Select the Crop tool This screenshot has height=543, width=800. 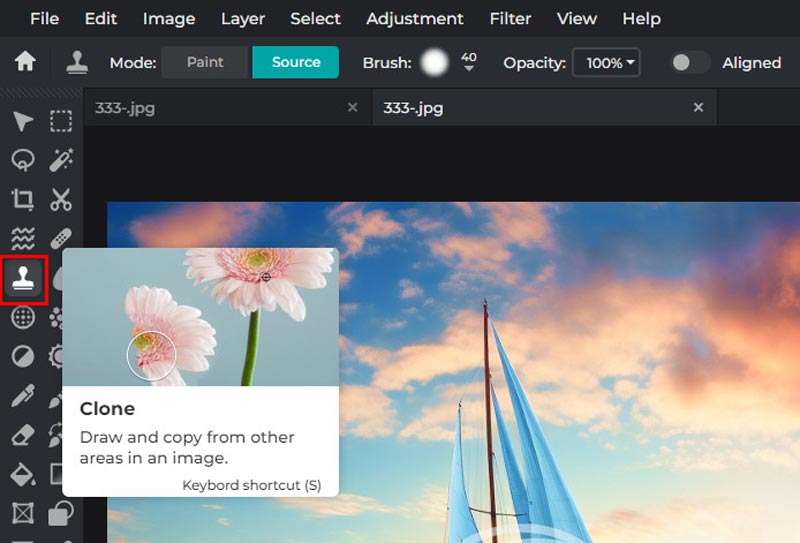pos(23,199)
